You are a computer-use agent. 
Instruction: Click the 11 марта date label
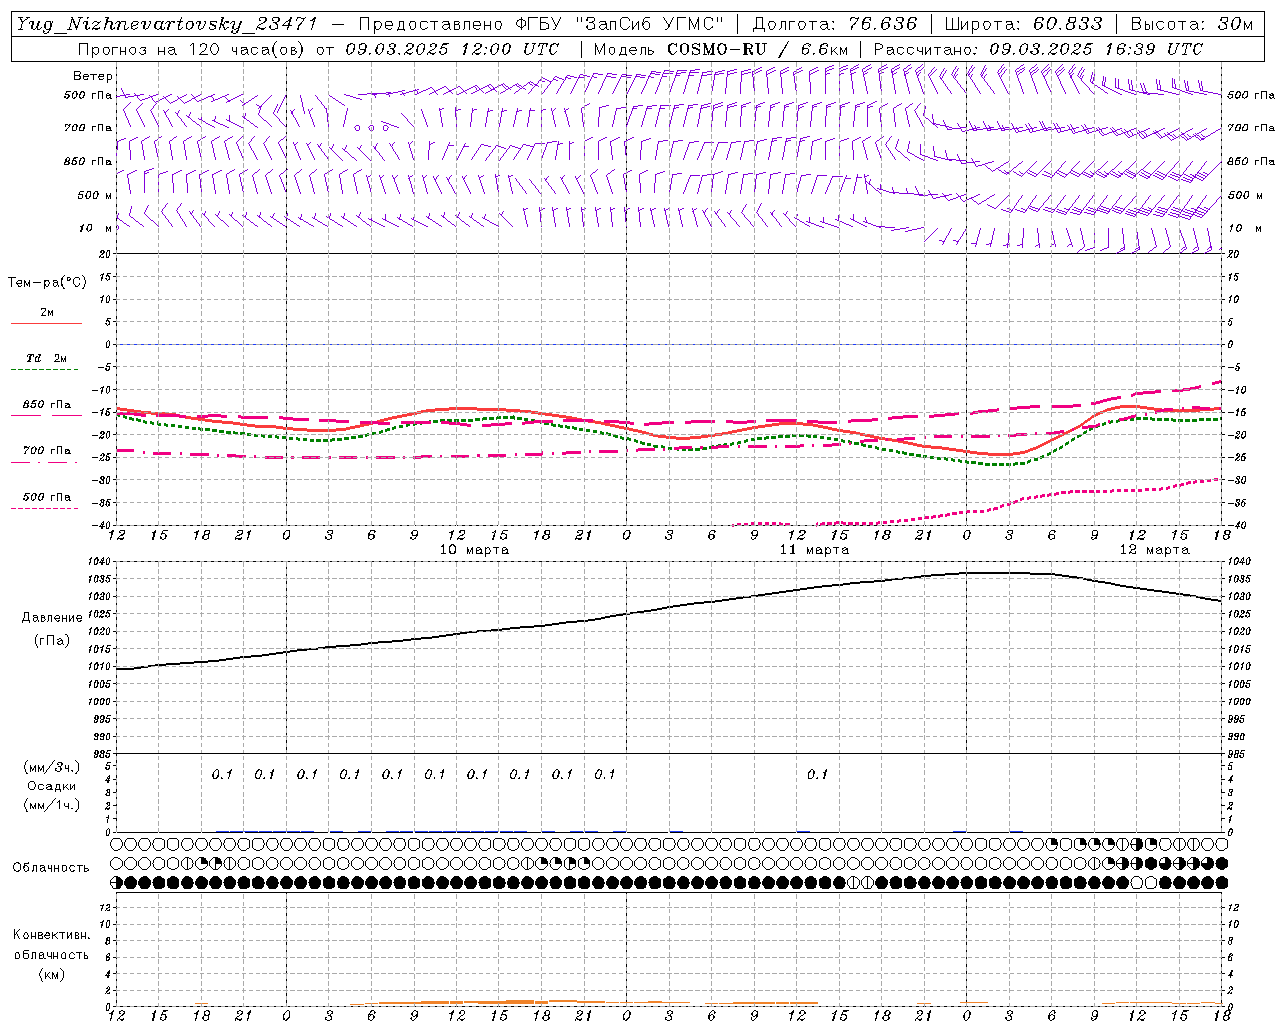(814, 550)
